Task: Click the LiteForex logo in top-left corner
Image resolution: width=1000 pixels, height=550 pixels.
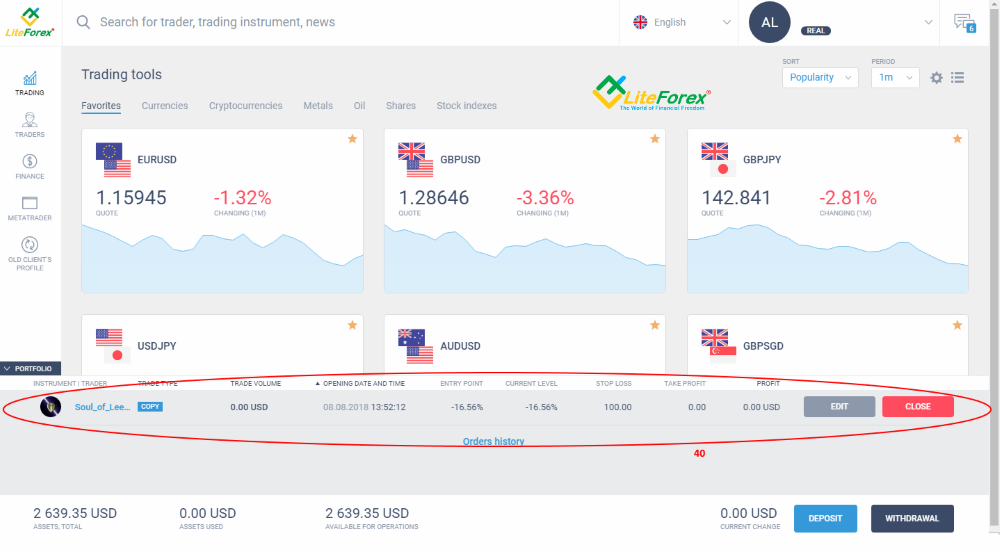Action: coord(30,22)
